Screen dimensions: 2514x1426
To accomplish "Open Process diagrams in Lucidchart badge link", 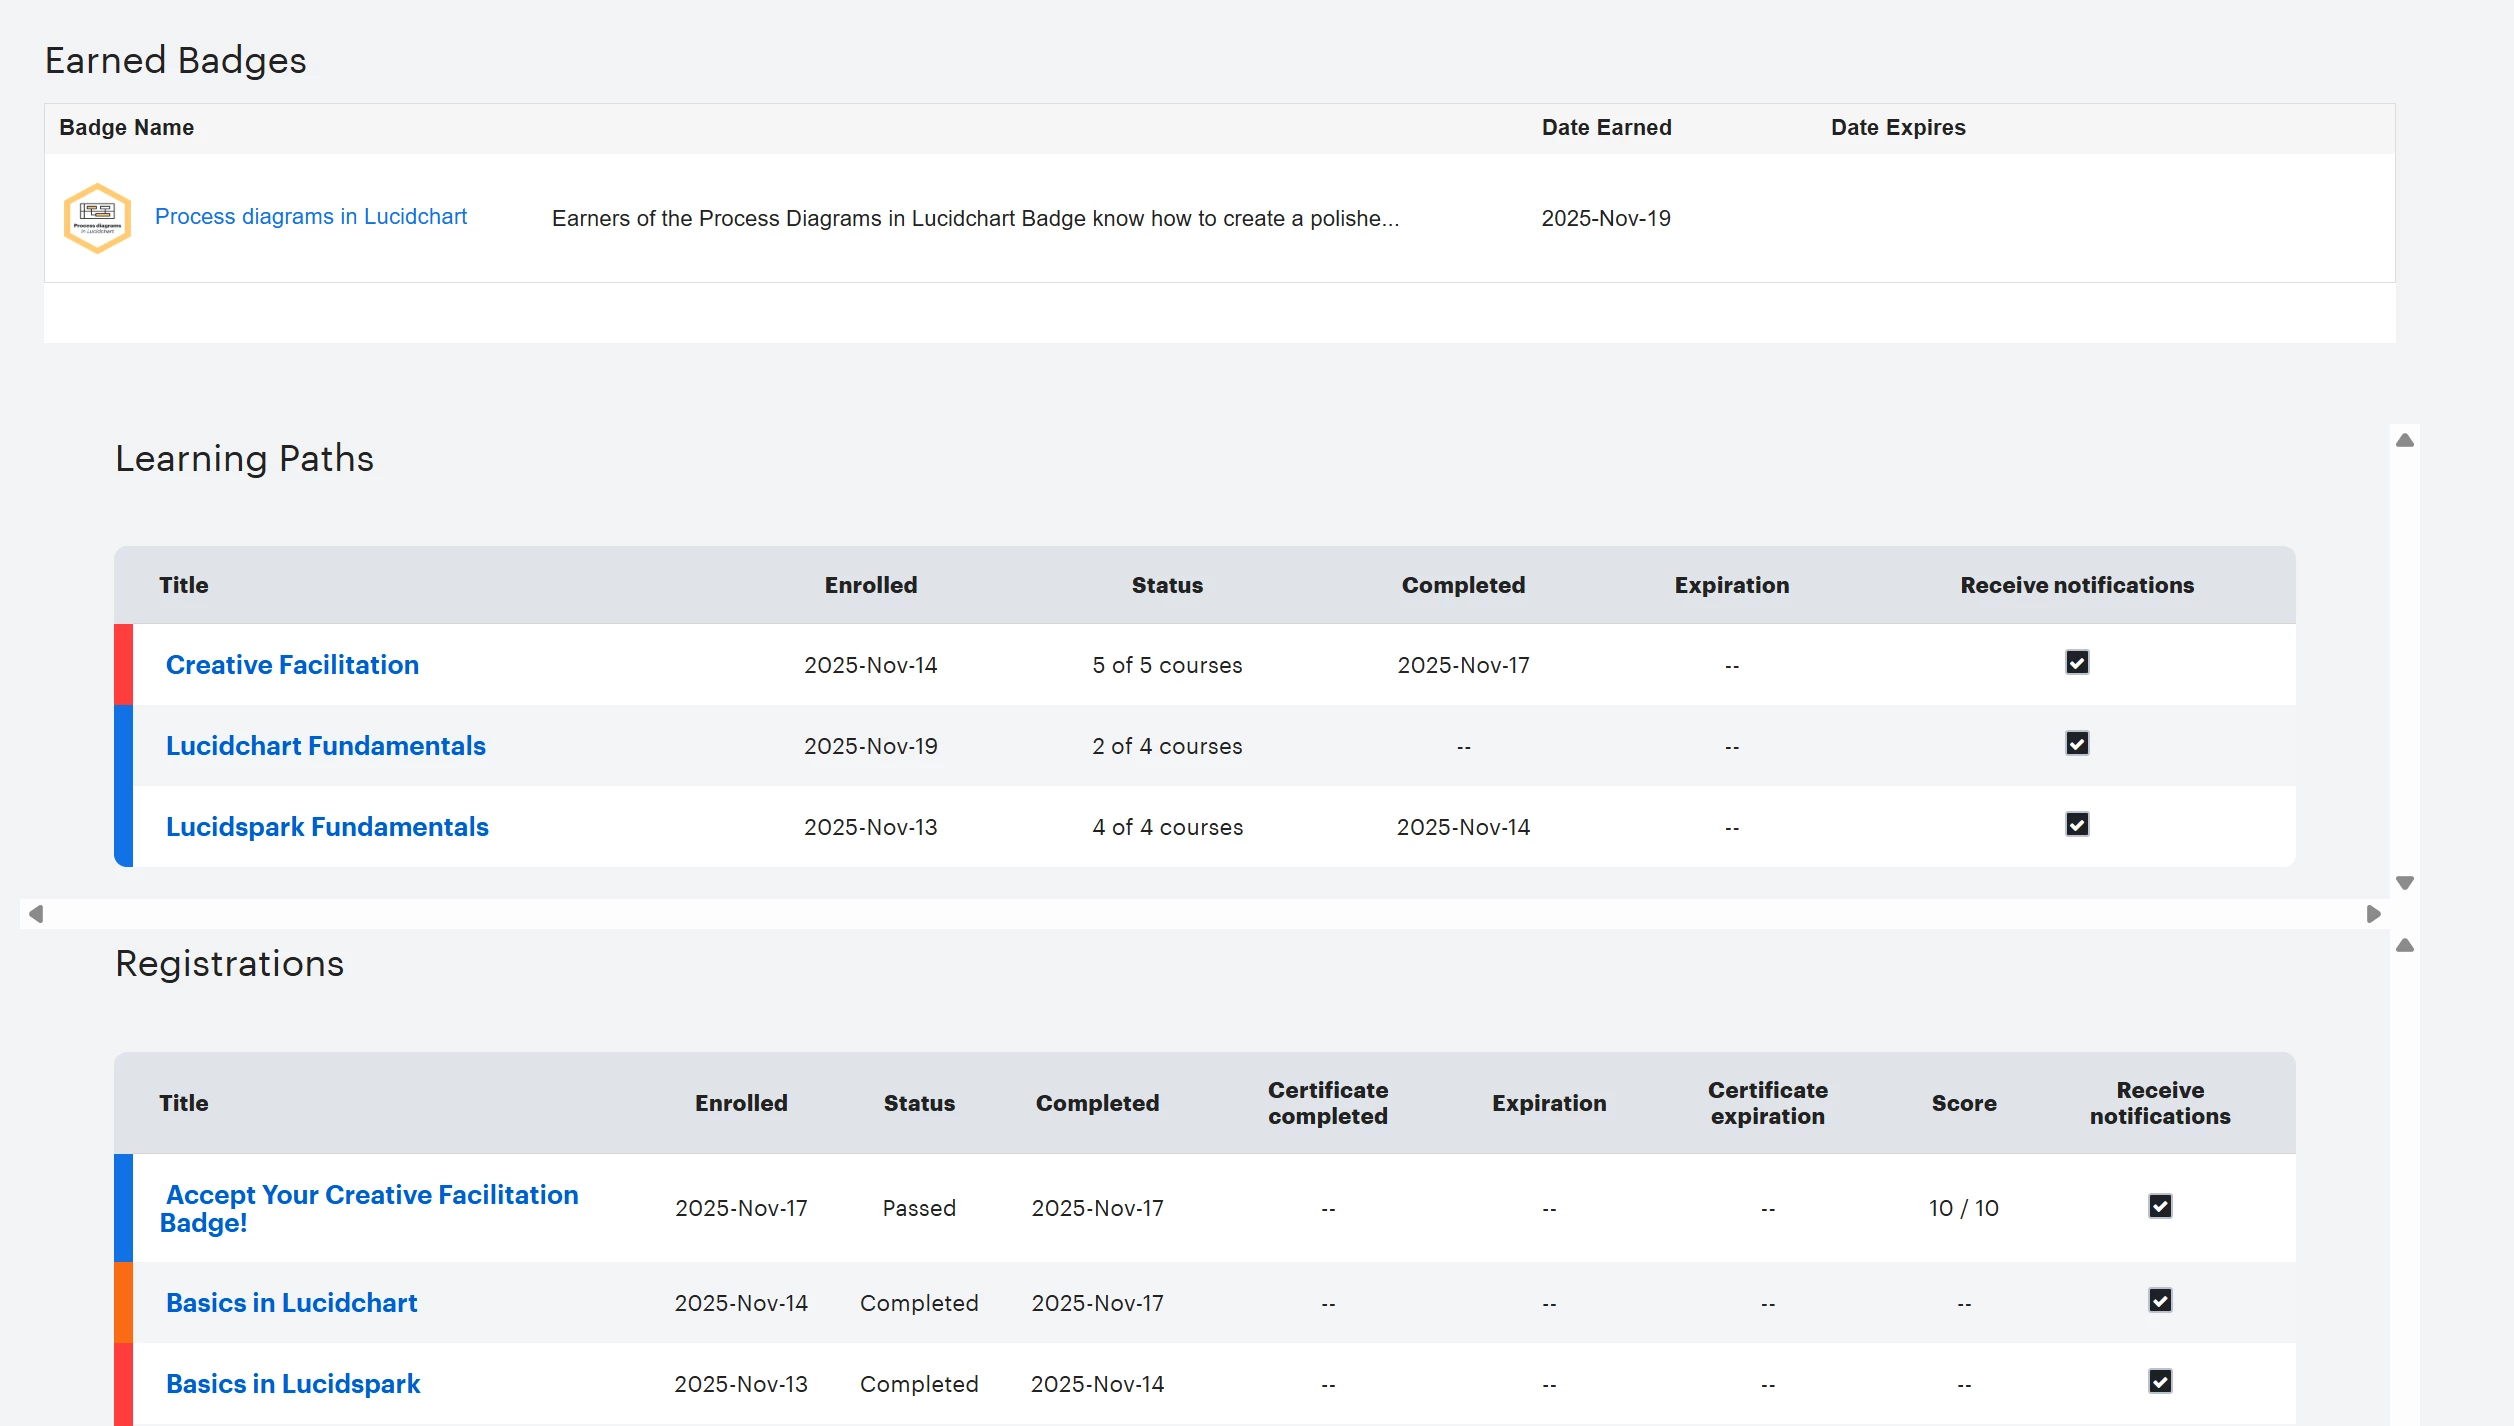I will (310, 217).
